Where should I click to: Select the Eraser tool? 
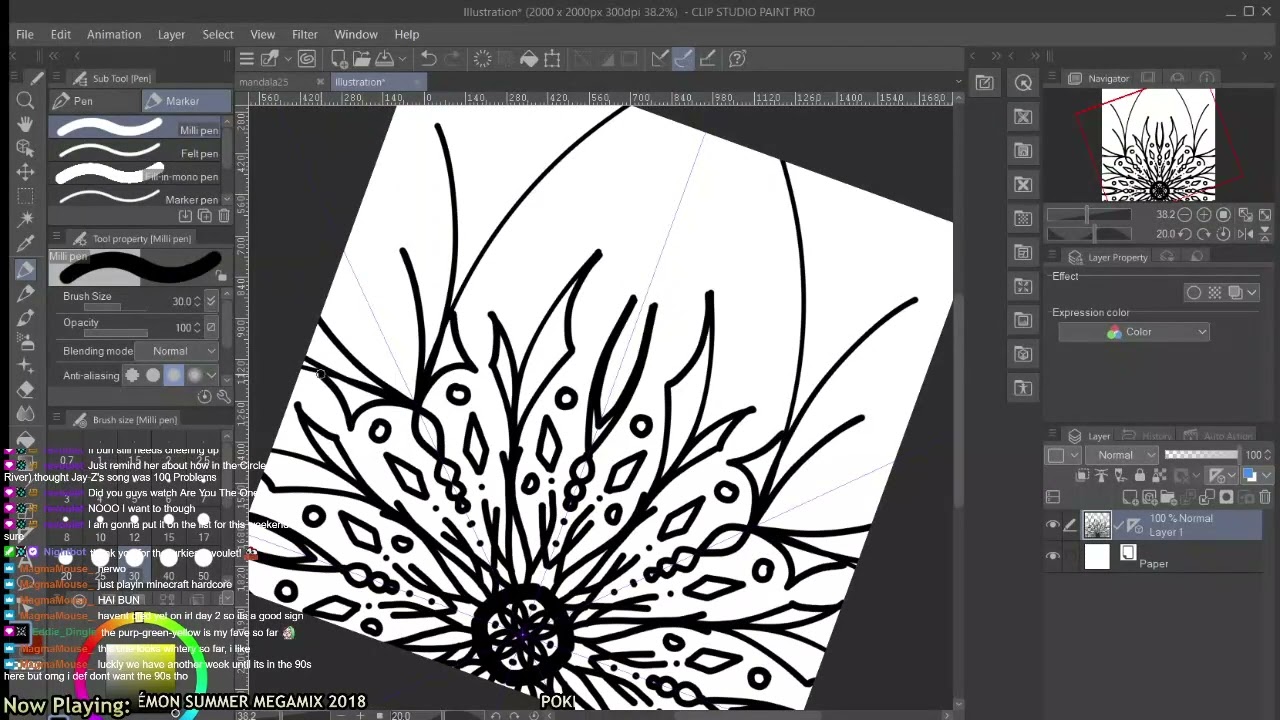[26, 390]
